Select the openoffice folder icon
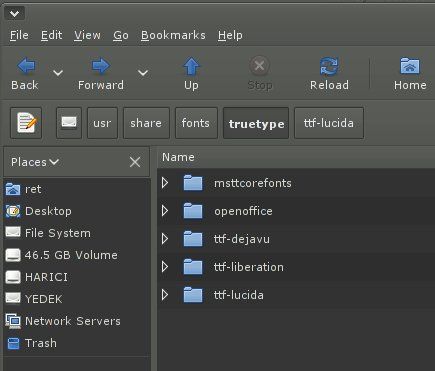Image resolution: width=435 pixels, height=371 pixels. click(193, 211)
